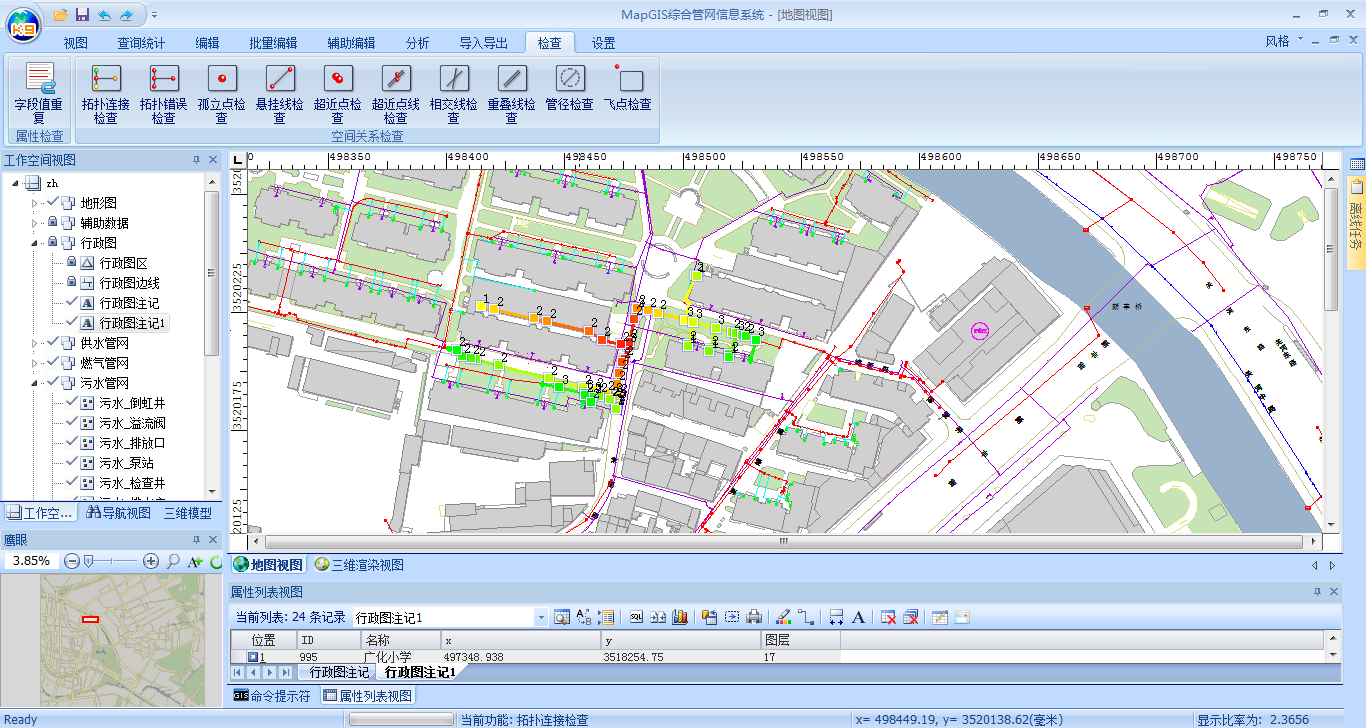Toggle visibility check of 地形图 layer
This screenshot has height=728, width=1366.
click(x=52, y=202)
